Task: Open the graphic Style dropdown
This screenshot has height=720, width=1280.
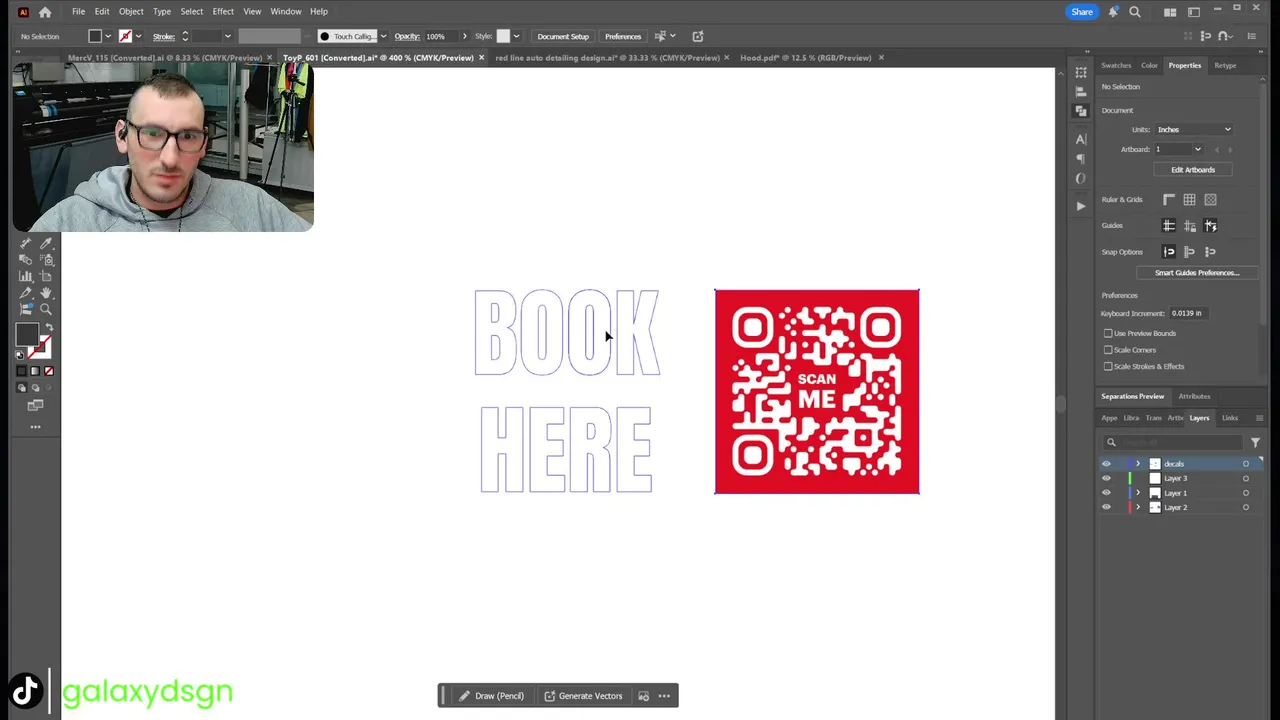Action: click(516, 36)
